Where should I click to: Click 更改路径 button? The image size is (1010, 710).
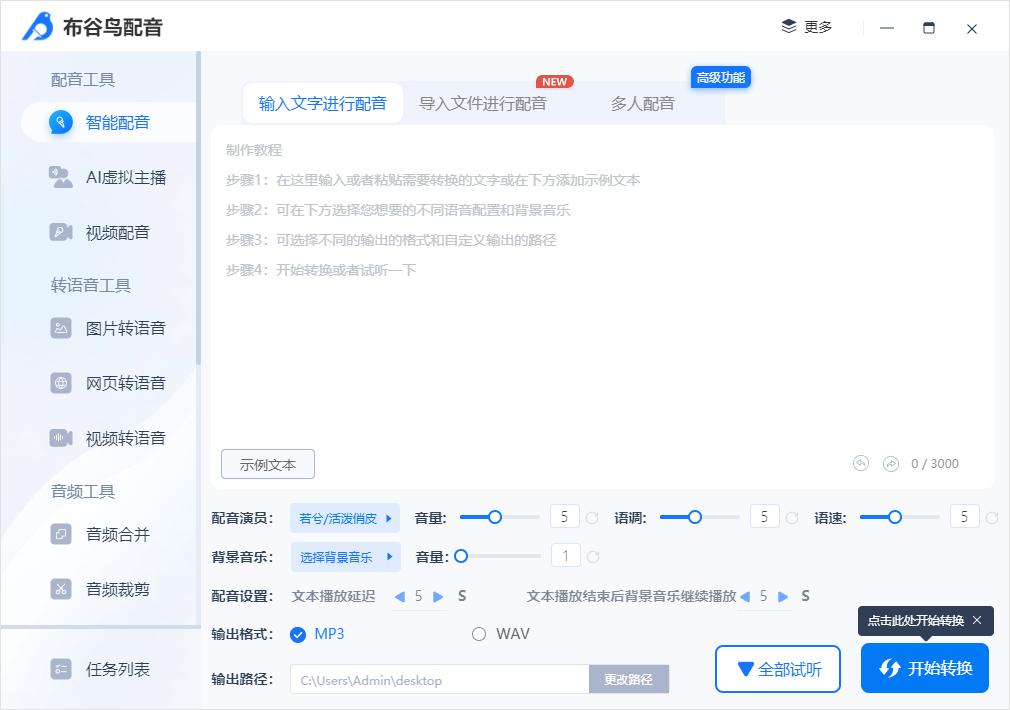point(629,679)
